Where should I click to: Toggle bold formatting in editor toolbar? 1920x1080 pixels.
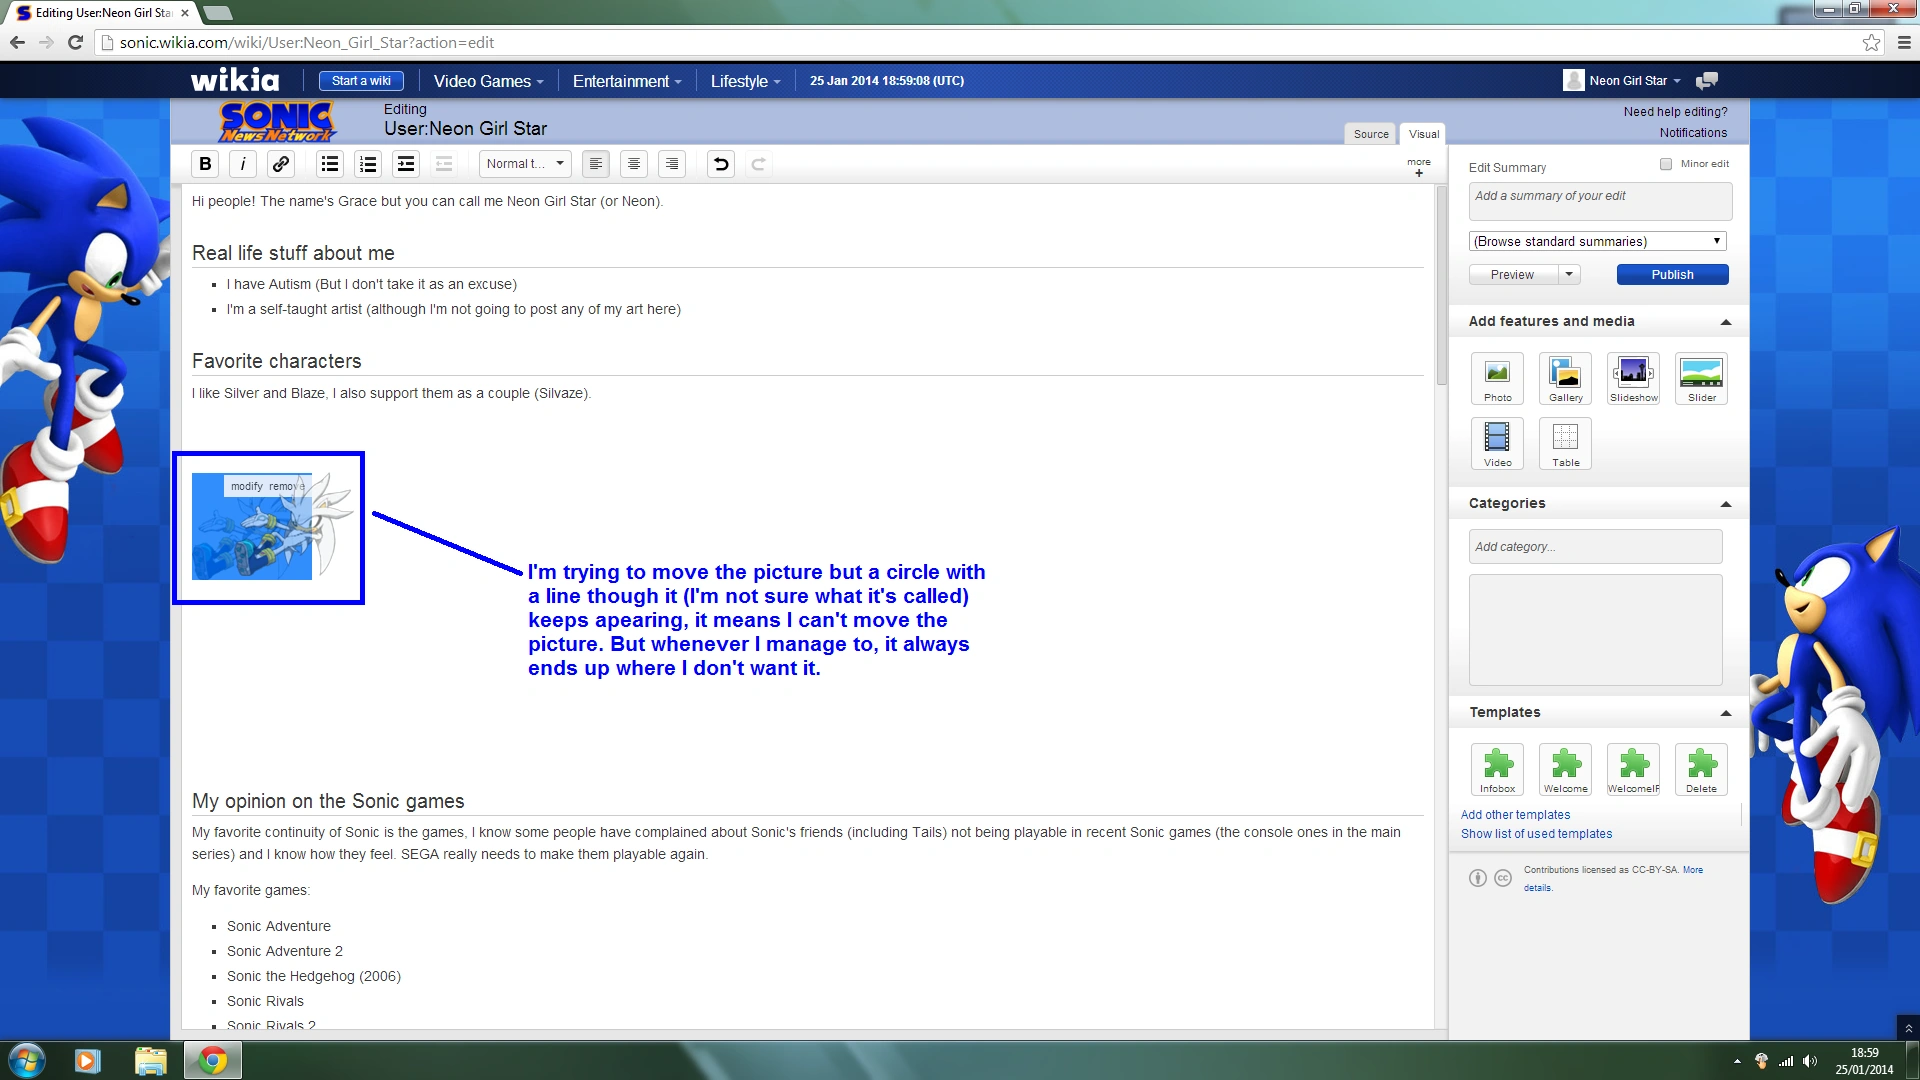[x=205, y=164]
